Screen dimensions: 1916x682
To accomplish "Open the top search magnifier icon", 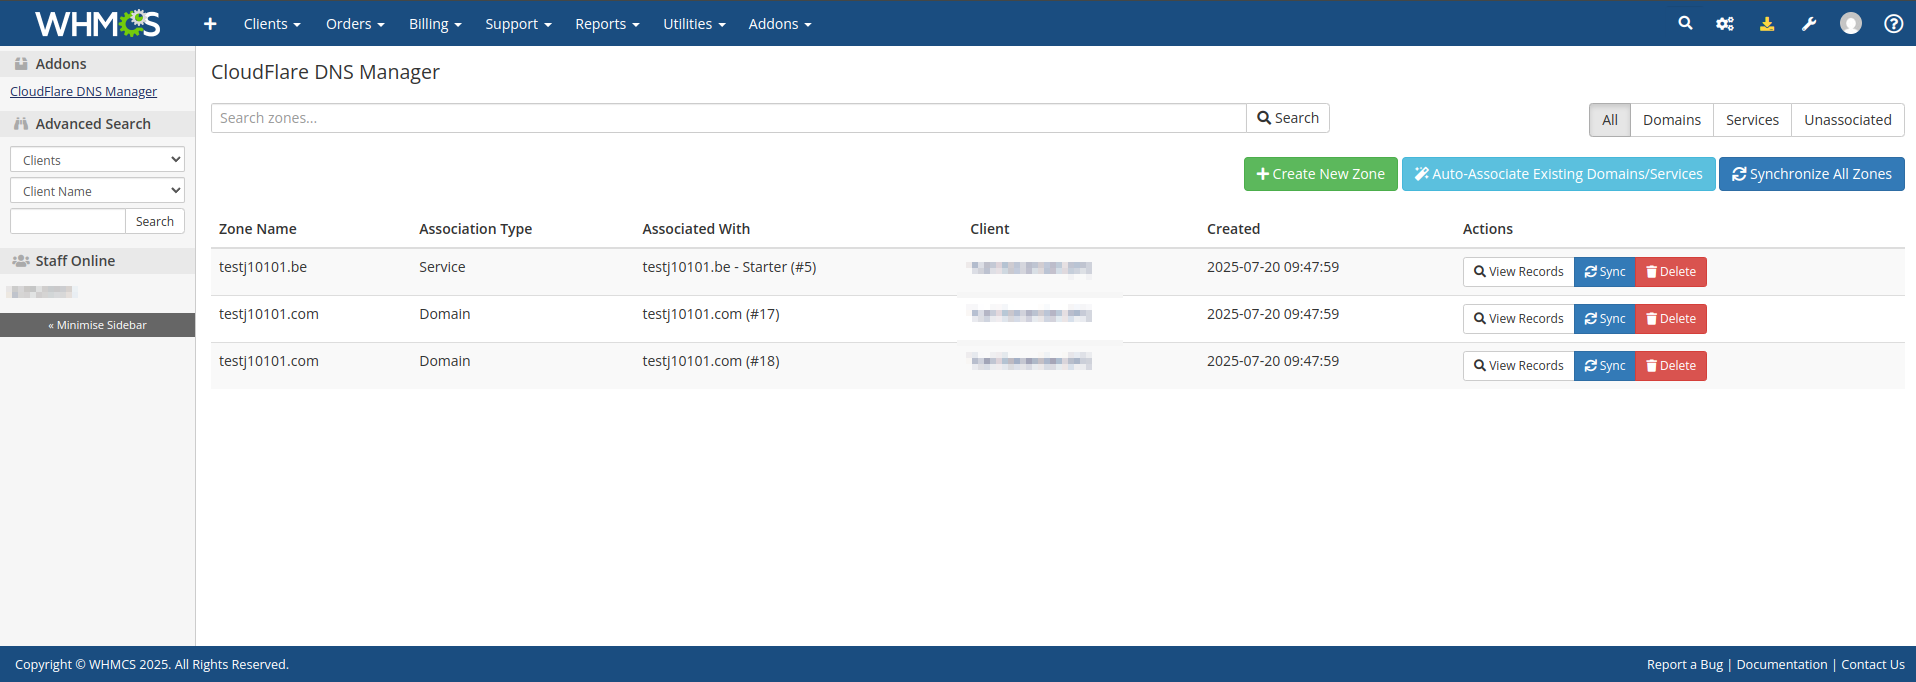I will pyautogui.click(x=1685, y=23).
